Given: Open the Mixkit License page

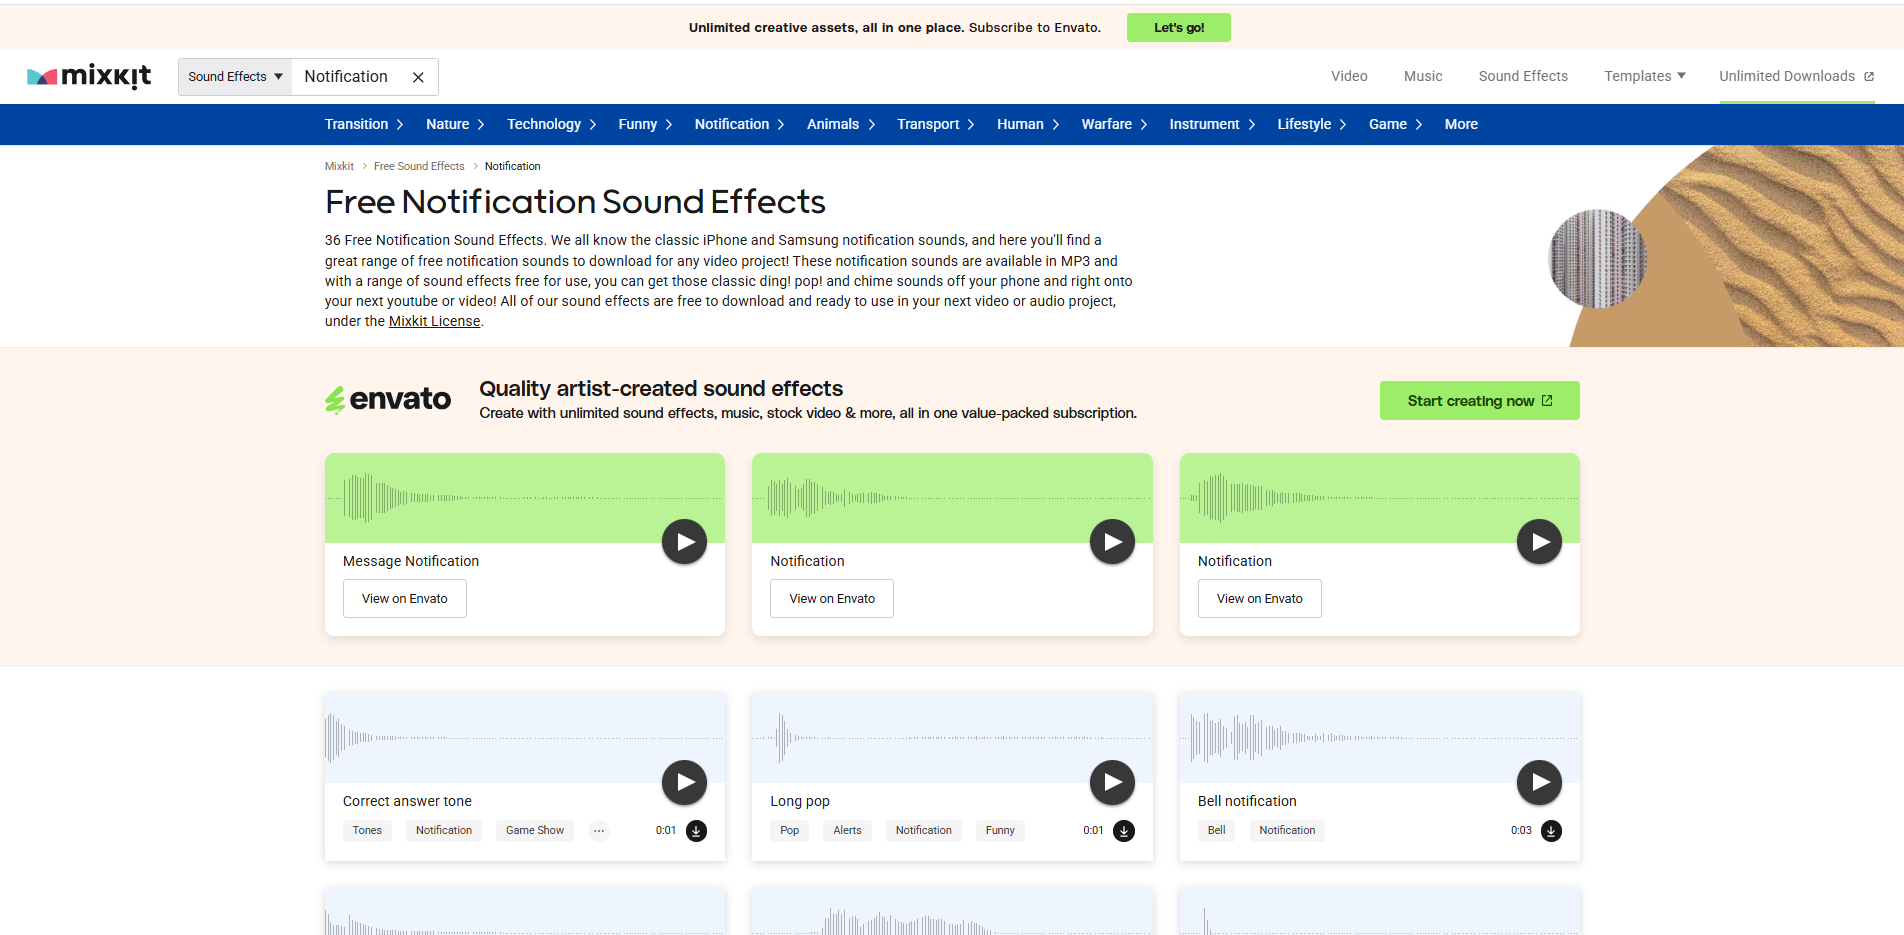Looking at the screenshot, I should (x=434, y=320).
